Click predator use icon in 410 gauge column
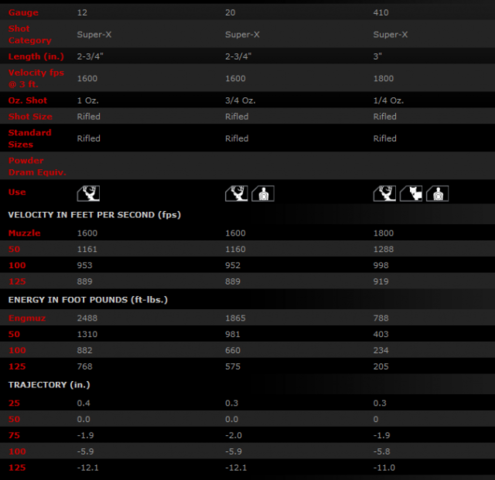495x480 pixels. click(x=411, y=193)
